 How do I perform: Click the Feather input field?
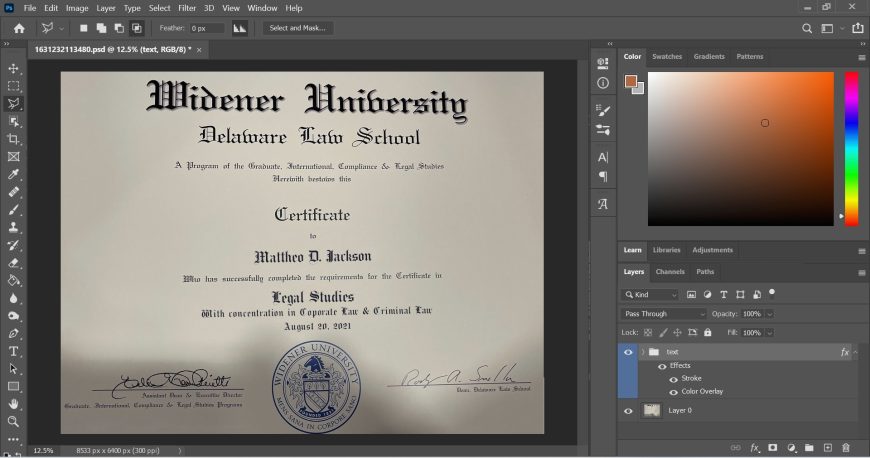[207, 28]
